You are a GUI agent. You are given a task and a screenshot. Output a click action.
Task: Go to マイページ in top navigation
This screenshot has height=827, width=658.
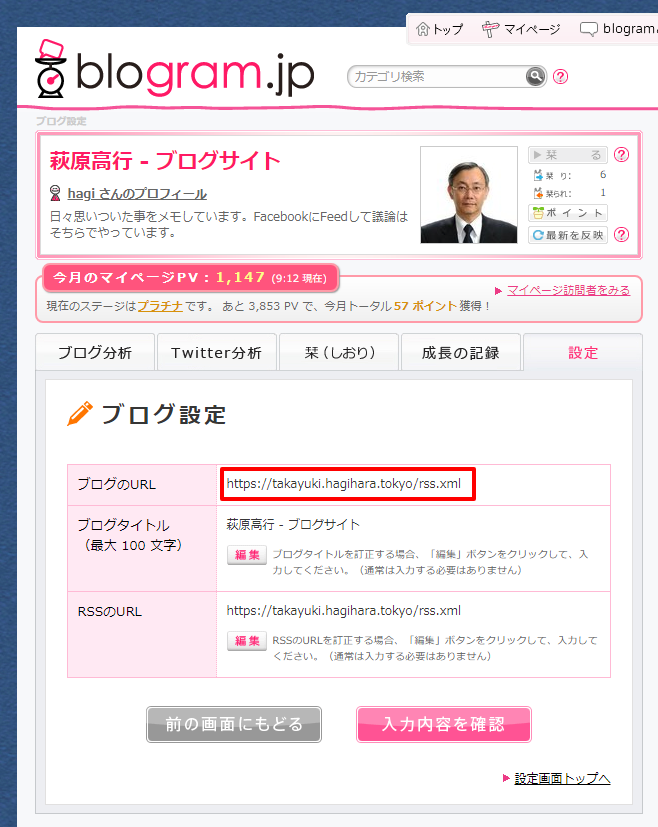pyautogui.click(x=520, y=29)
